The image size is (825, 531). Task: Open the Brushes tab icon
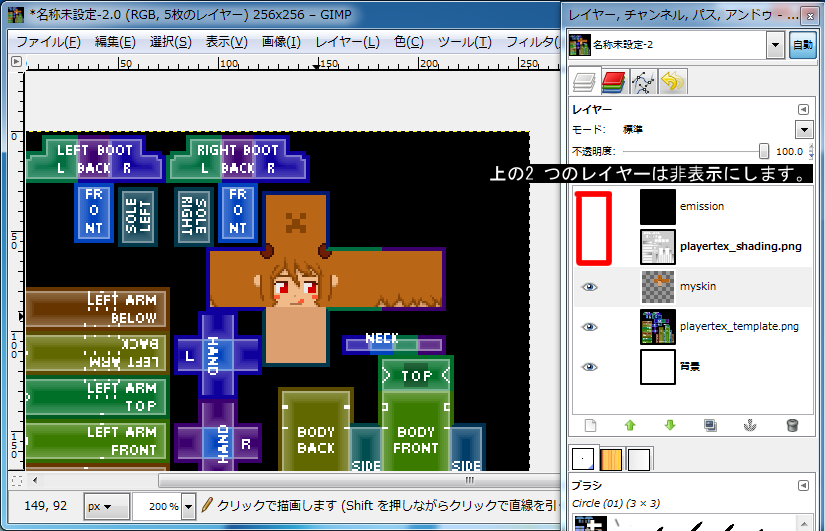coord(583,459)
